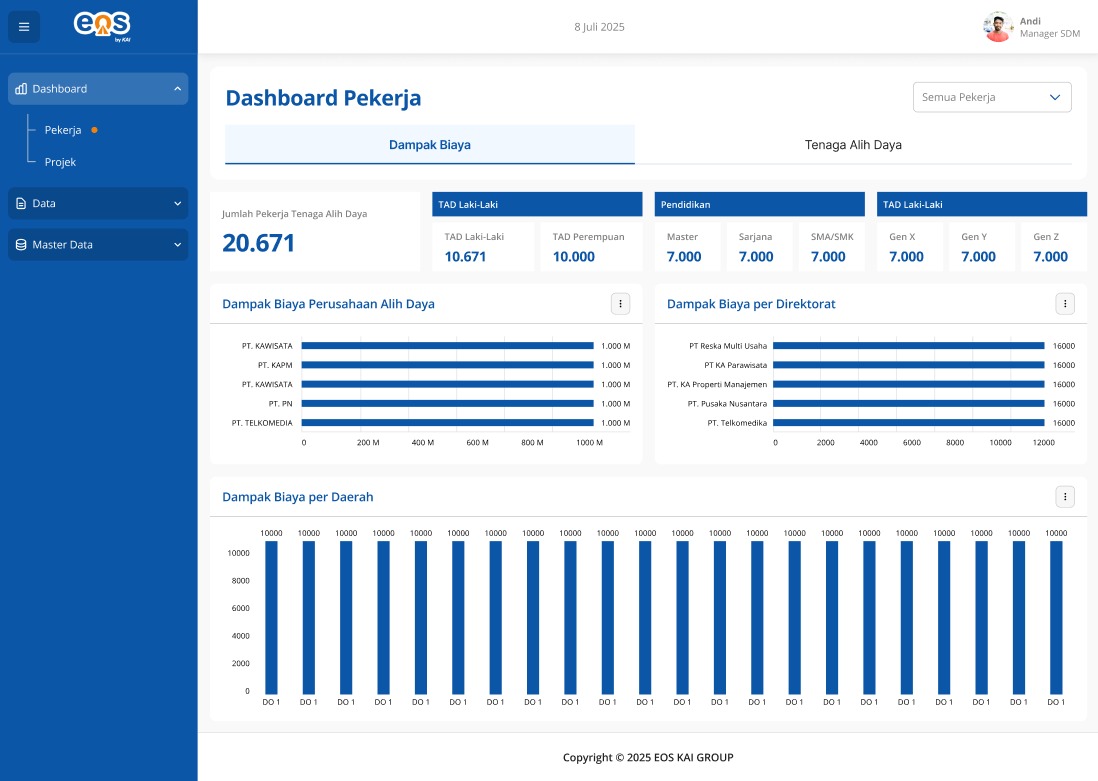Click the Dashboard Pekerja heading
This screenshot has width=1098, height=781.
pos(324,98)
